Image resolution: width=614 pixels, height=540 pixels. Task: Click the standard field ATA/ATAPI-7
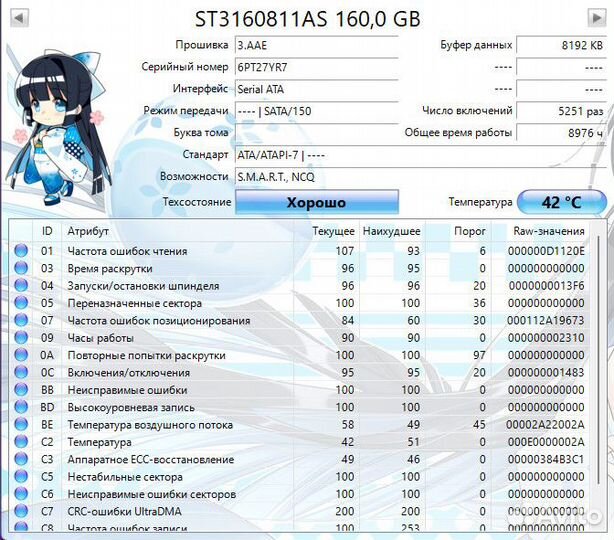click(x=421, y=155)
